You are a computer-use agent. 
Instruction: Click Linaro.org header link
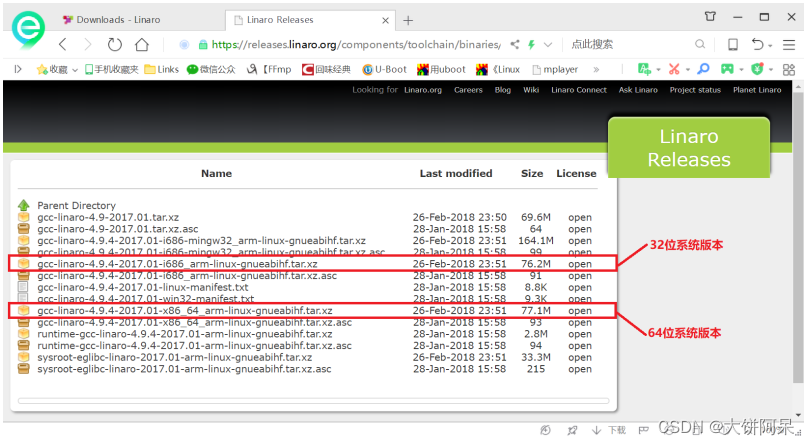coord(423,90)
